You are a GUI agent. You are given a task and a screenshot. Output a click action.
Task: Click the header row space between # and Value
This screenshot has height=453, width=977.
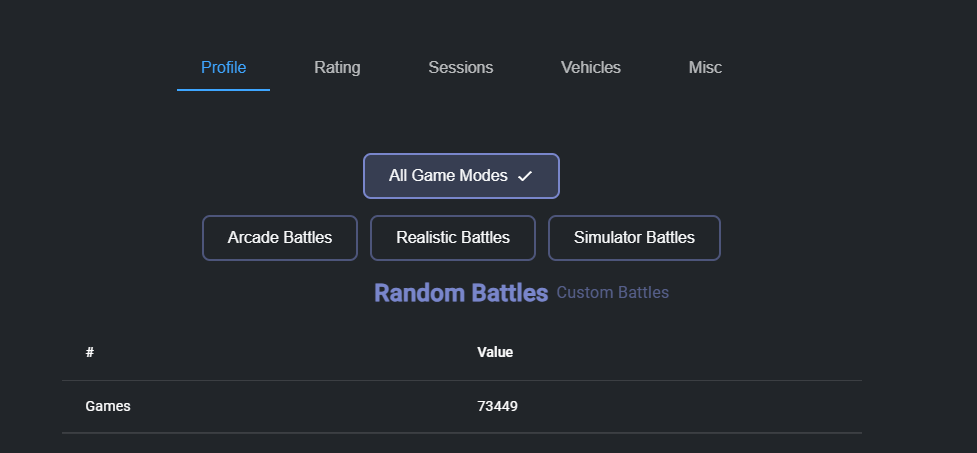[285, 352]
